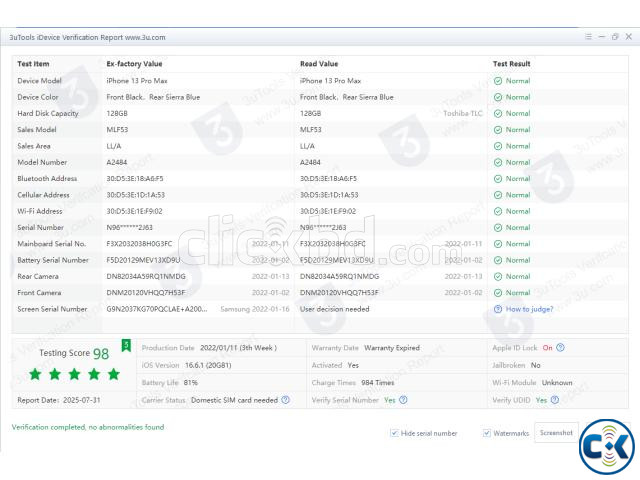Screen dimensions: 640x480
Task: Click the Domestic SIM card needed text
Action: [234, 400]
